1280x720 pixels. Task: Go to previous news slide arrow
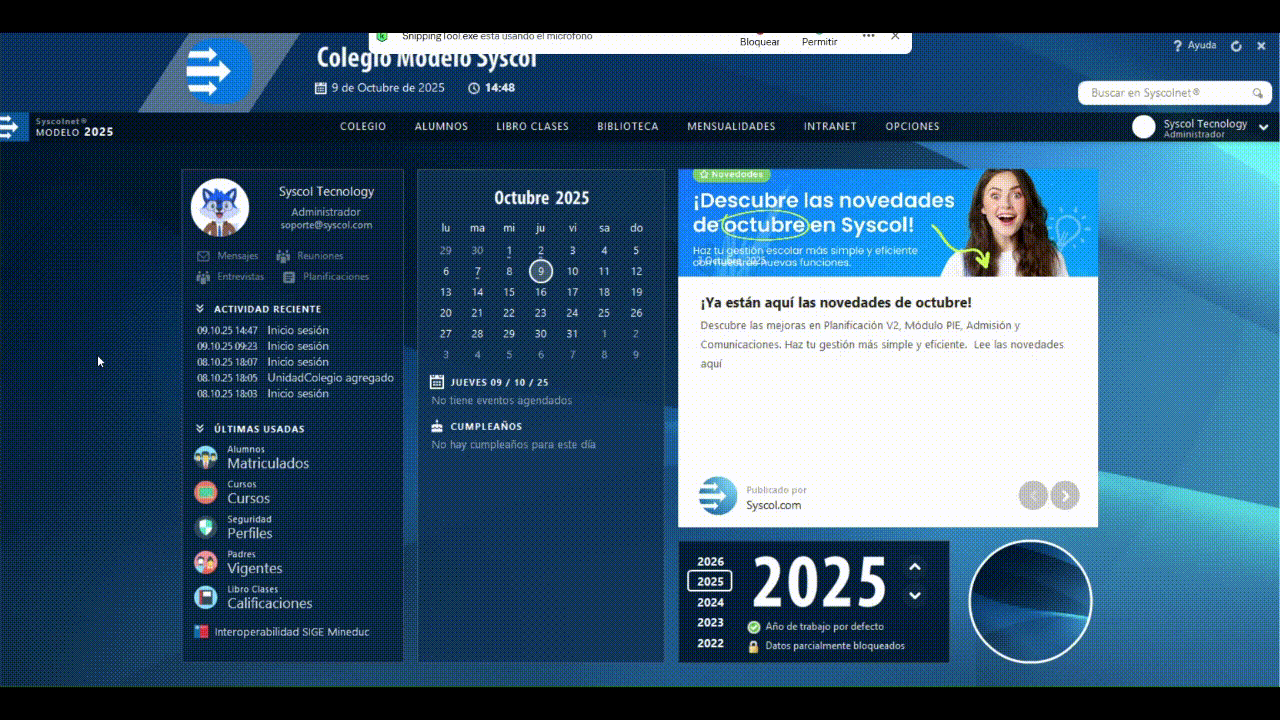1033,495
